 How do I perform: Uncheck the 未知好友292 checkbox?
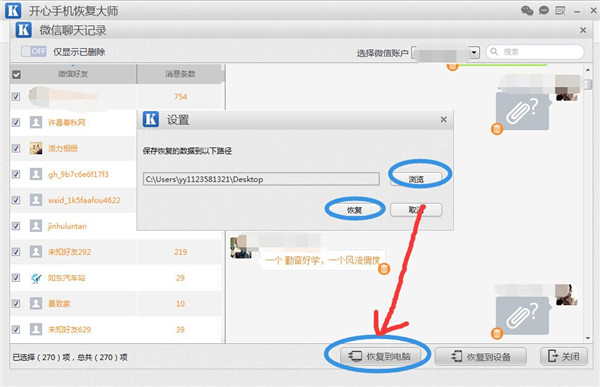(16, 252)
